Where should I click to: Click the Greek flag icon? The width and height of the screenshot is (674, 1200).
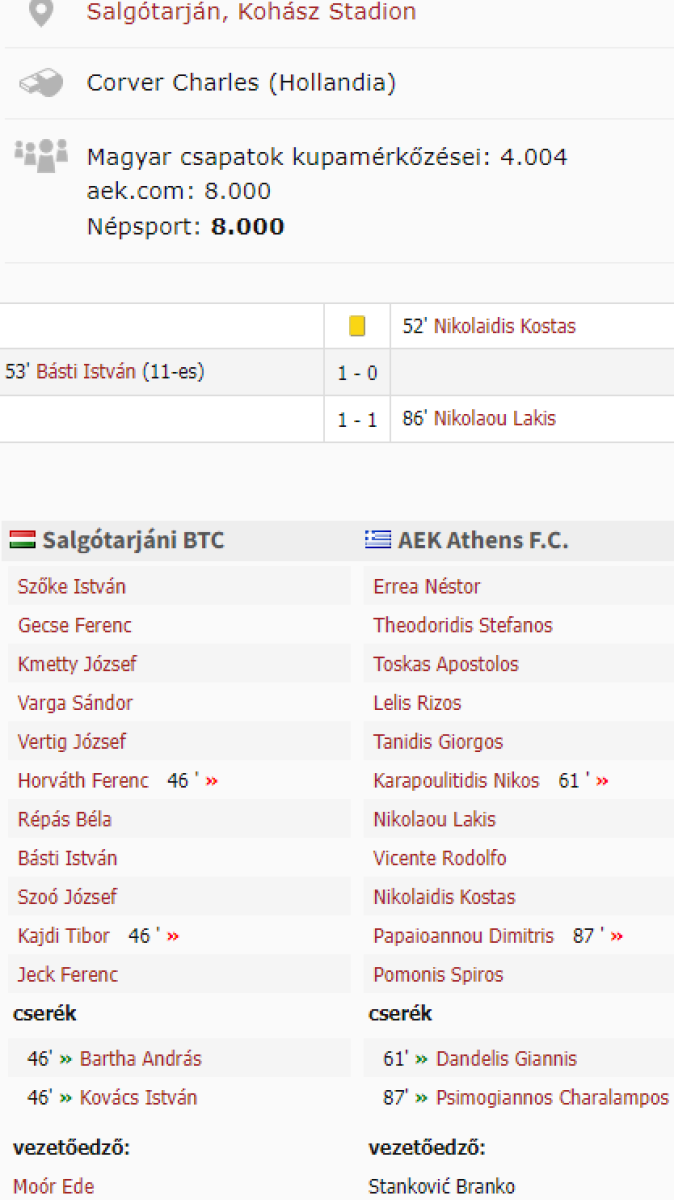378,540
